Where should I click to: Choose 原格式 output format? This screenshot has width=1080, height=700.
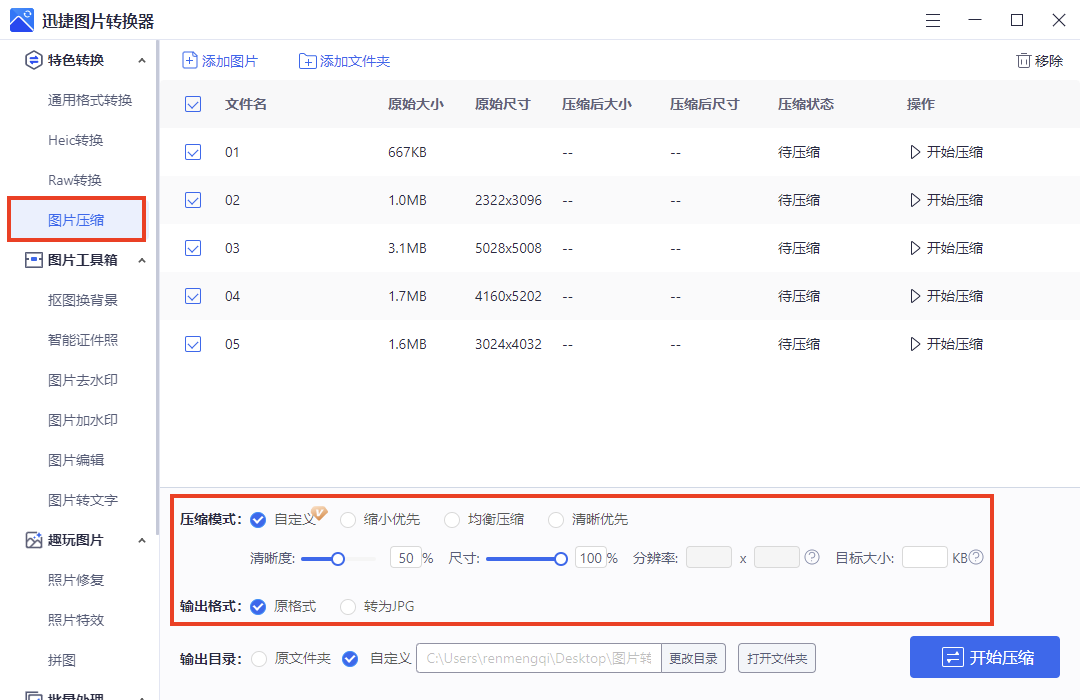pyautogui.click(x=258, y=606)
